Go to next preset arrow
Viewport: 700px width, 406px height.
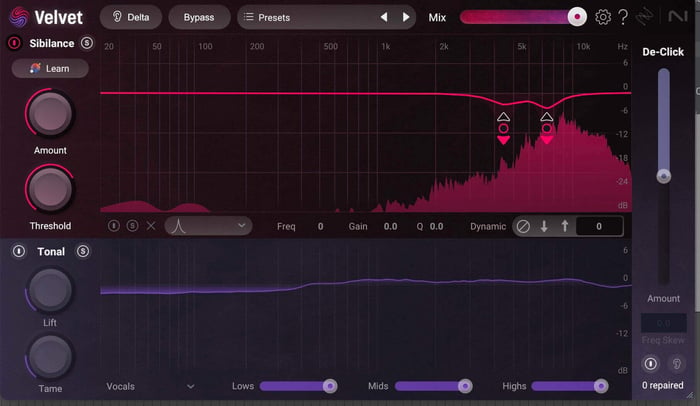(406, 17)
